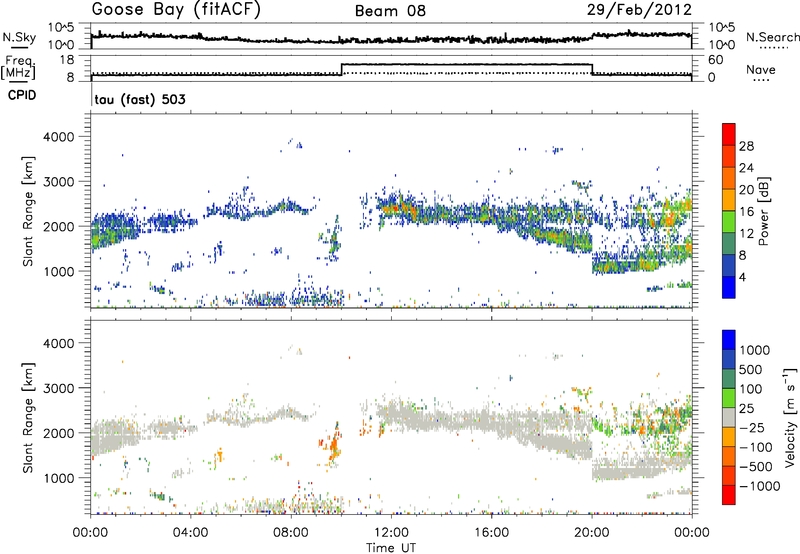Click the "Time UT" axis title
Image resolution: width=800 pixels, height=554 pixels.
[x=391, y=548]
